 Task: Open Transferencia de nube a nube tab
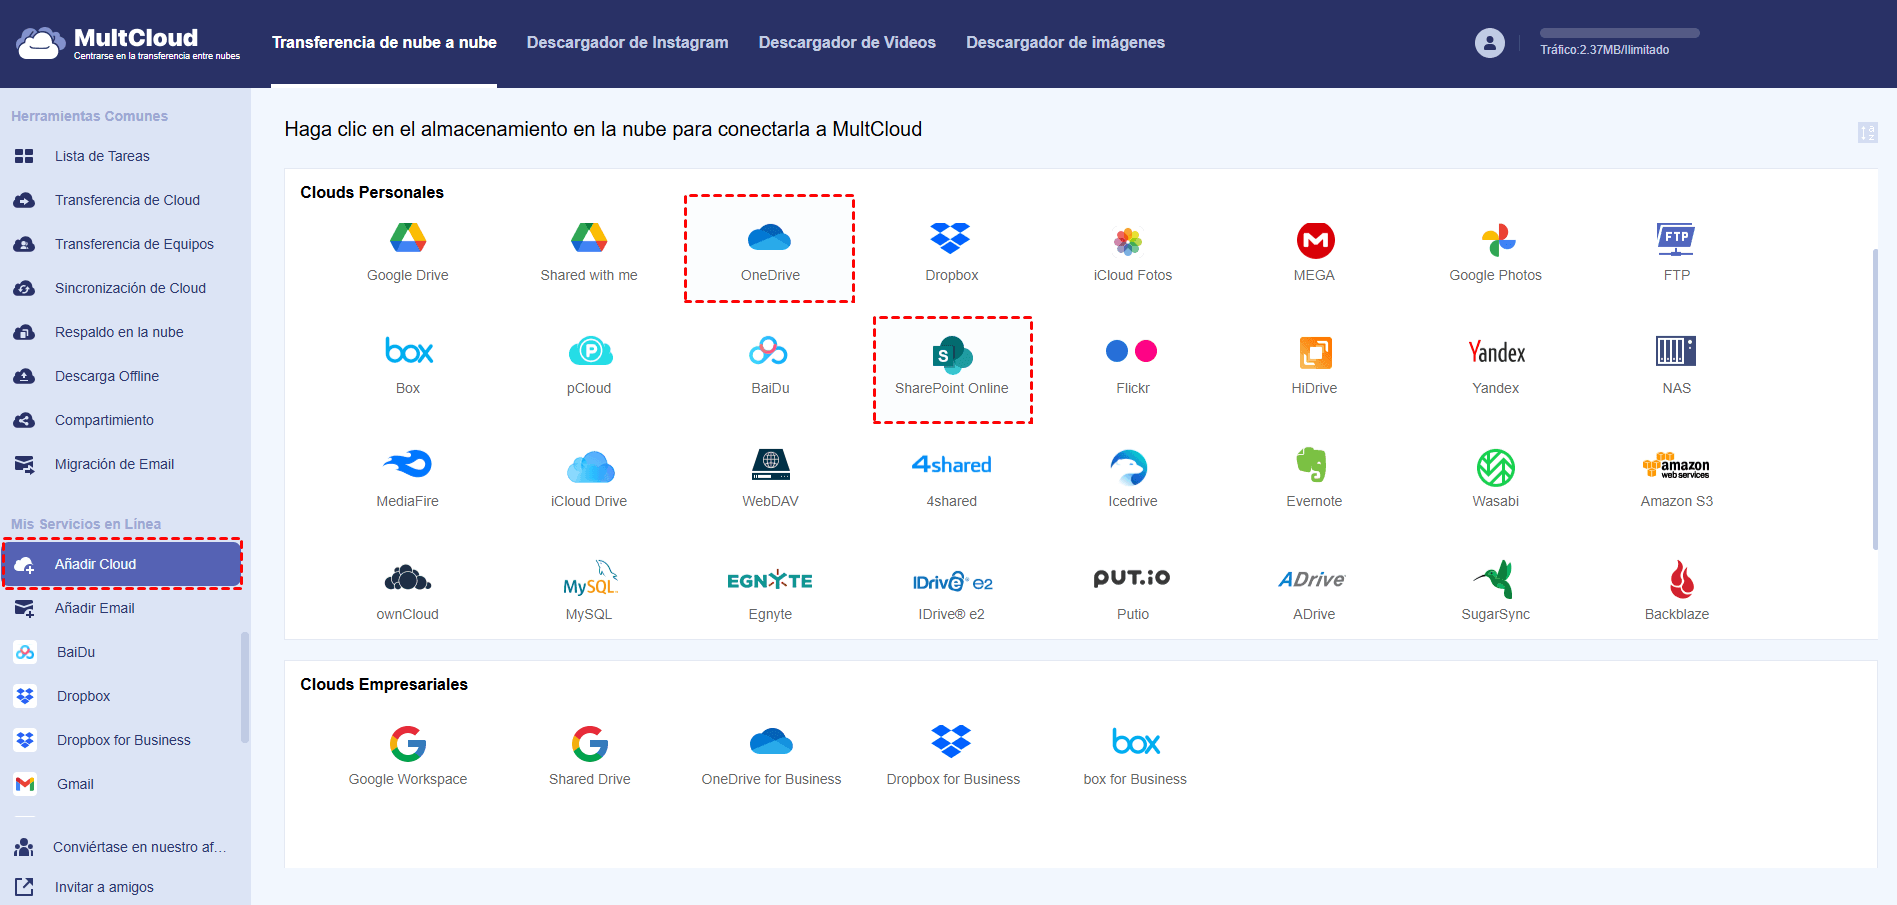click(384, 42)
